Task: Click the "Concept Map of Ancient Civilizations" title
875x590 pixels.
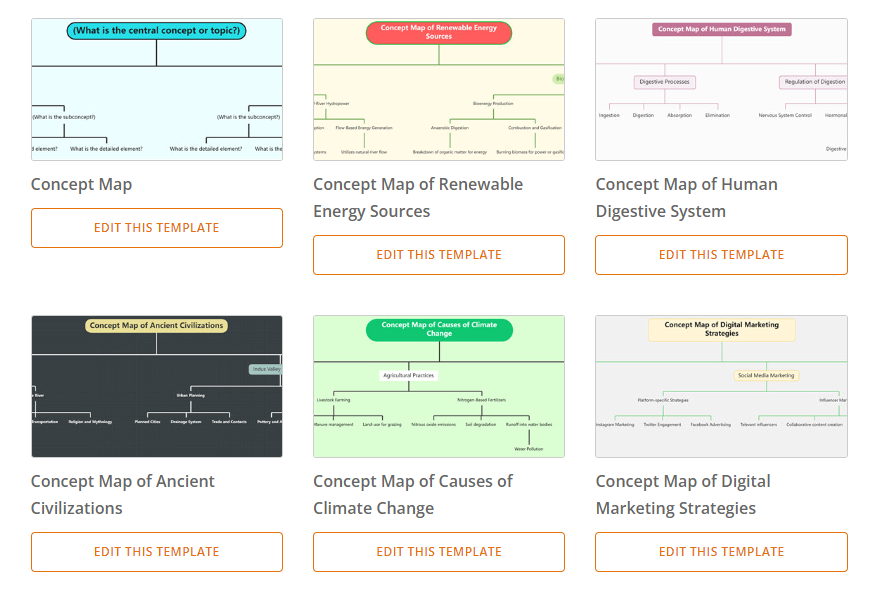Action: coord(123,494)
